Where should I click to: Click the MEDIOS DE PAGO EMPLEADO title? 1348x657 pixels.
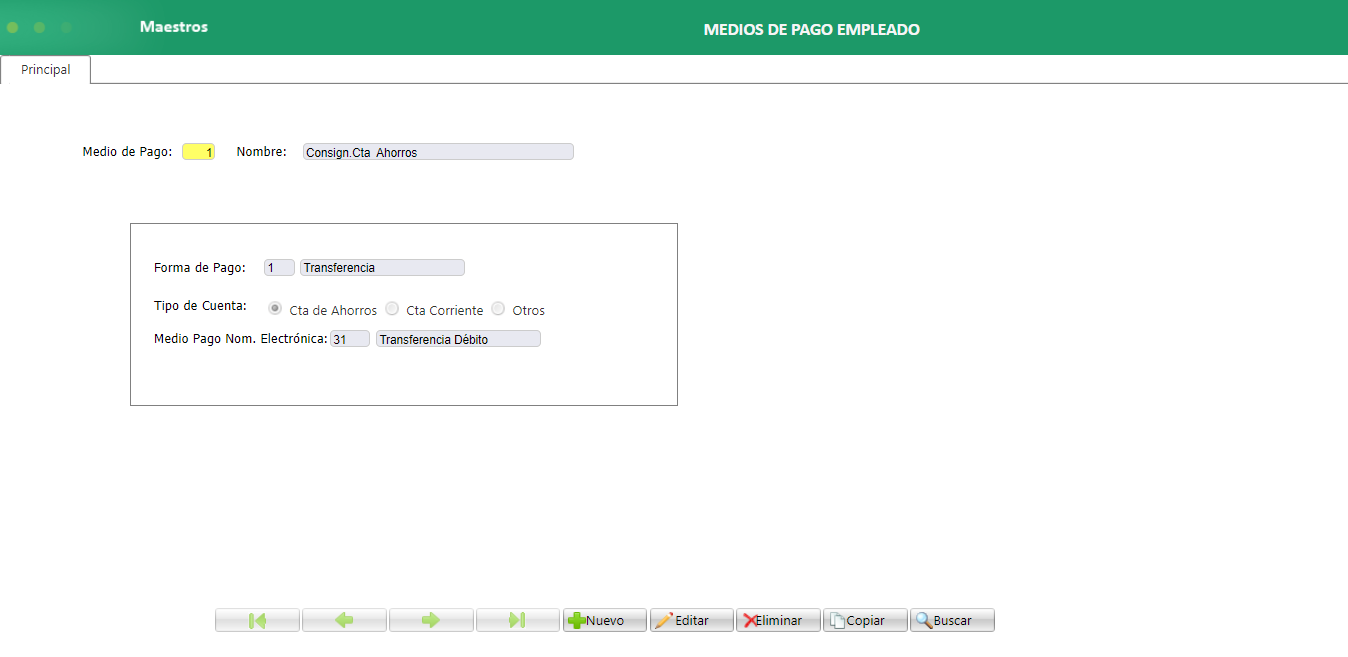[x=812, y=30]
